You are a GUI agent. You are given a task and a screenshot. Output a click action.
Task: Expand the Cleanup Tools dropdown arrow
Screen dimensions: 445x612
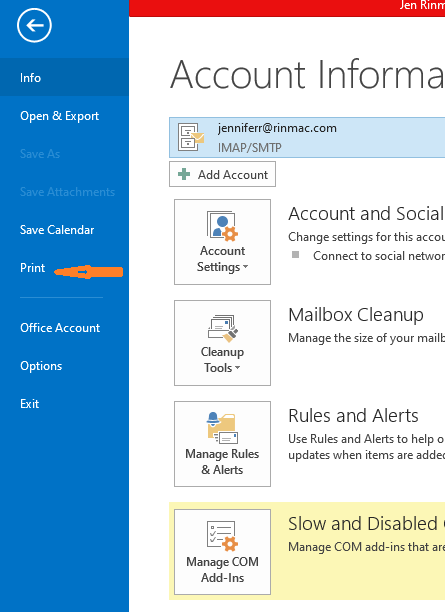coord(238,368)
